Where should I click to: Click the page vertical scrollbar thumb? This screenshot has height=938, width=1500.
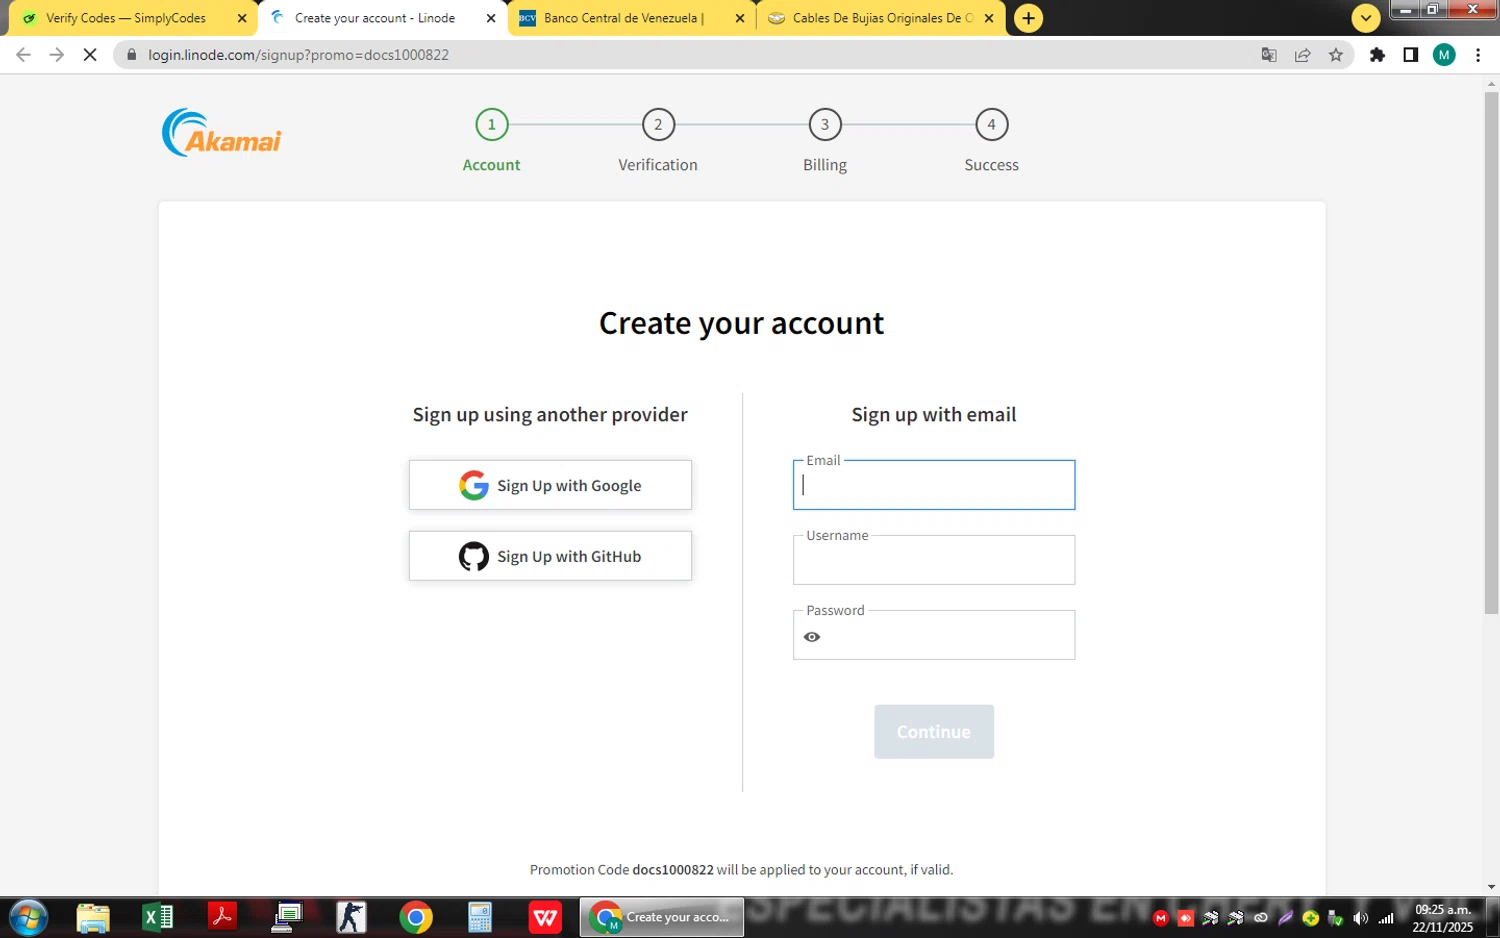1491,353
